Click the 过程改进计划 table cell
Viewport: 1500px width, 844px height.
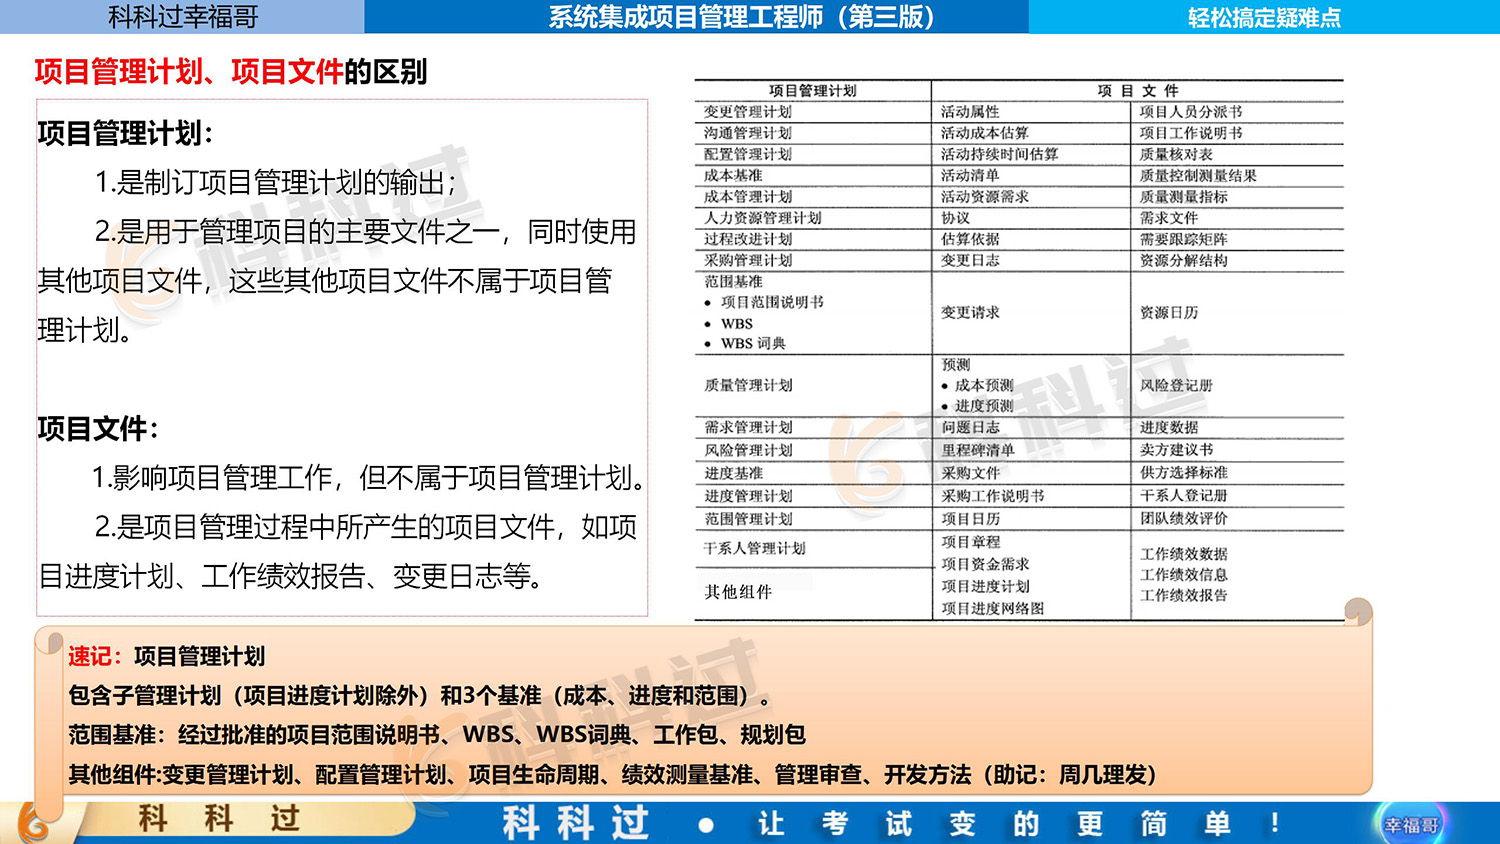(x=747, y=239)
